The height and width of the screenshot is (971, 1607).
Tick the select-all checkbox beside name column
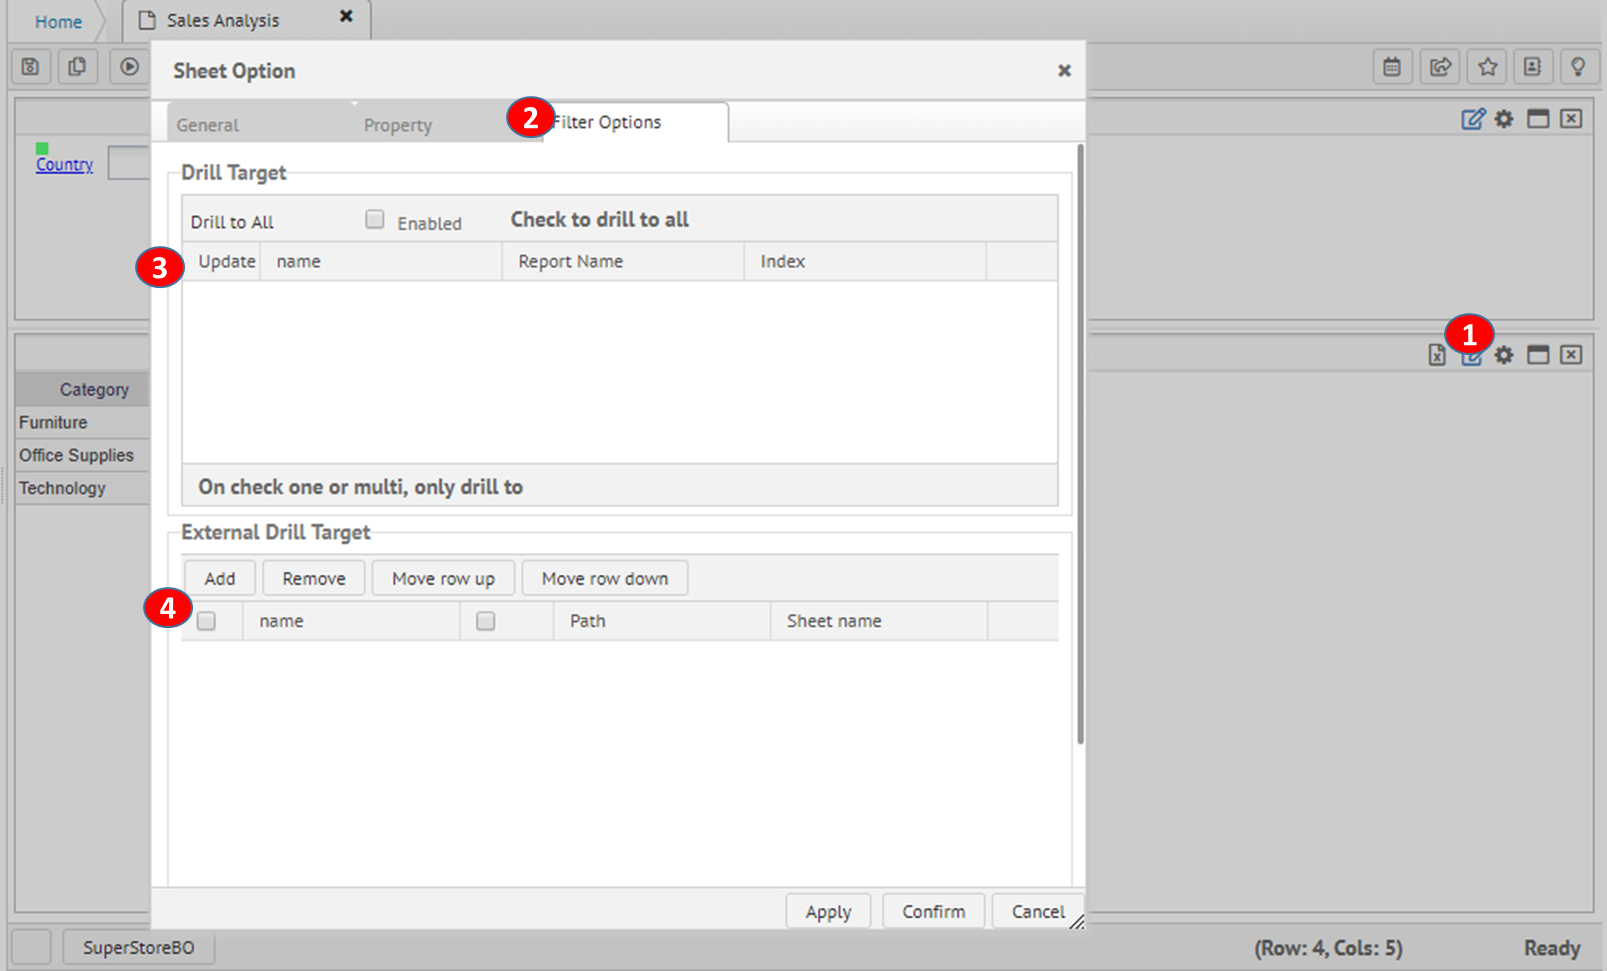click(207, 621)
